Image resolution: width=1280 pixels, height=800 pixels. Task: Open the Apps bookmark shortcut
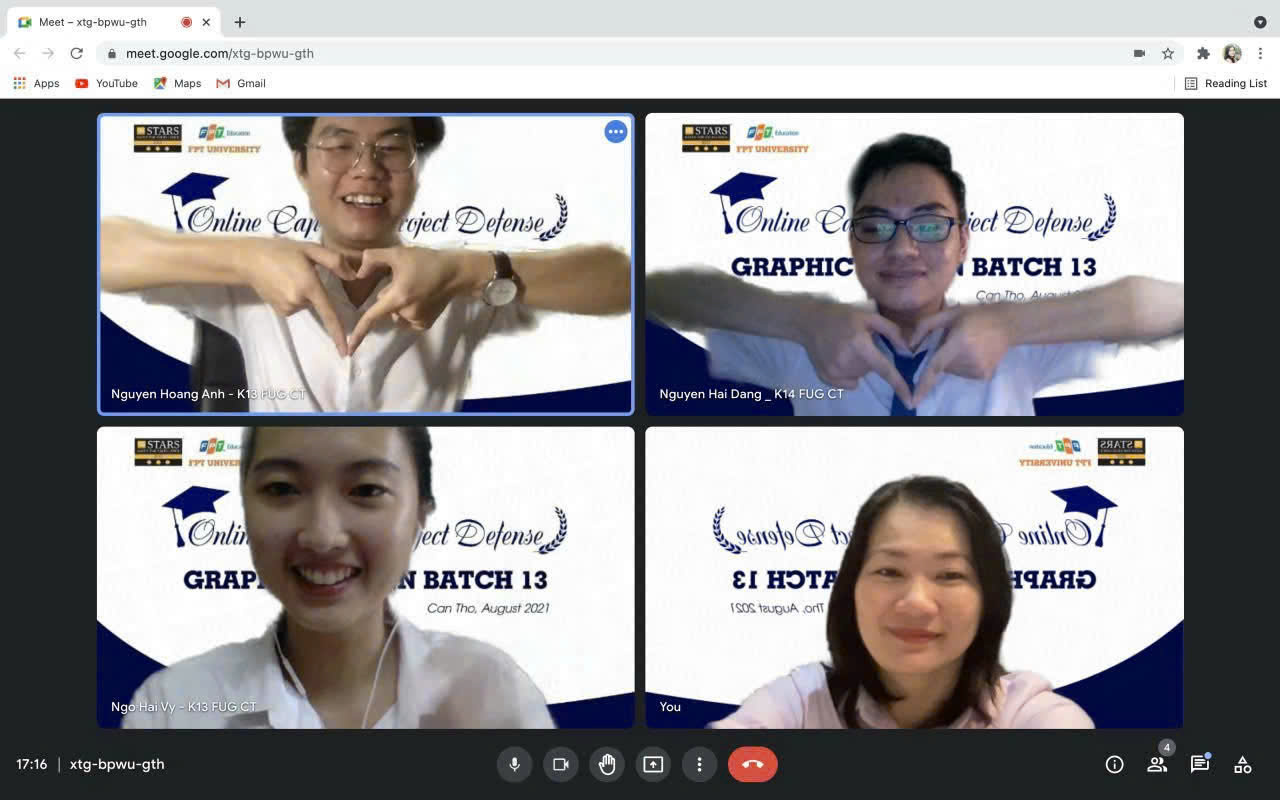coord(36,83)
